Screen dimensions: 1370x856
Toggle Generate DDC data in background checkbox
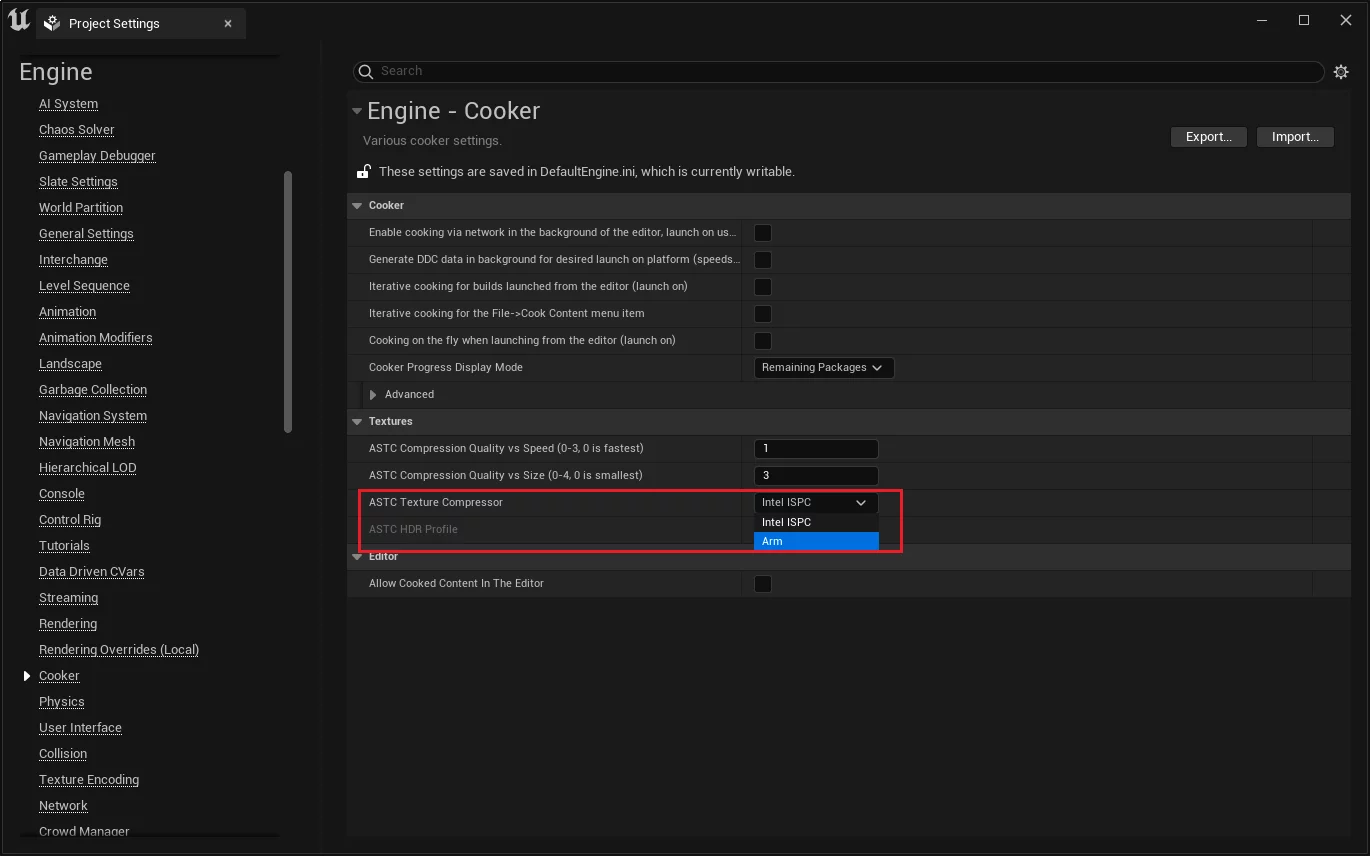[x=762, y=260]
